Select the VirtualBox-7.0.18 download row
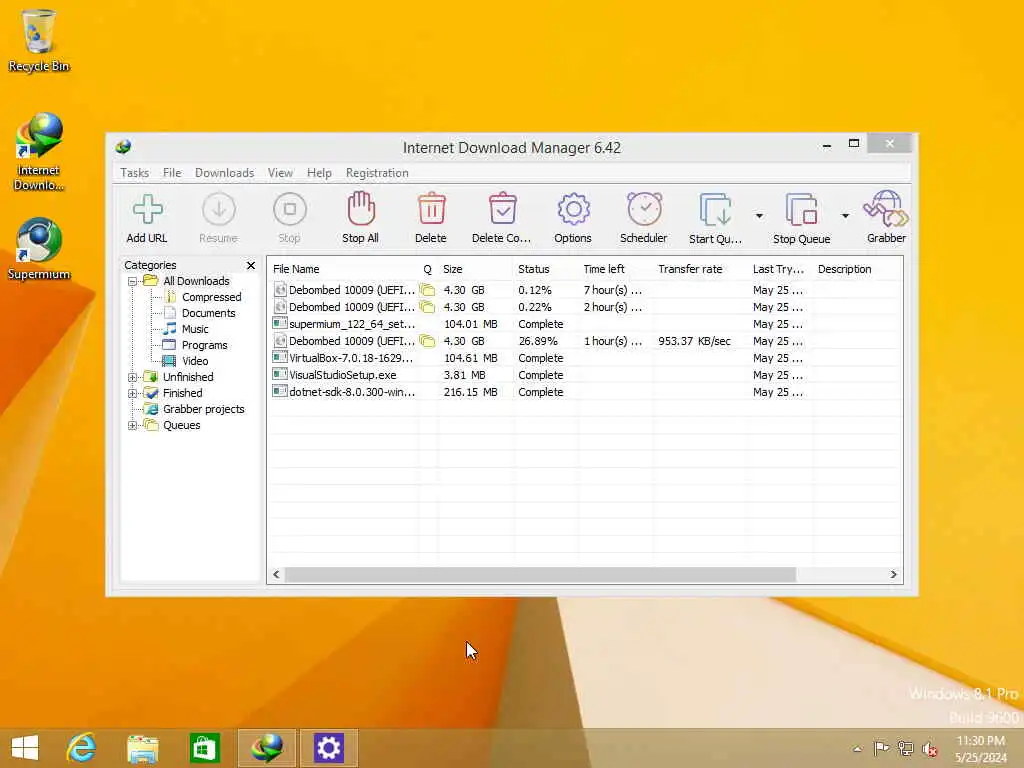This screenshot has height=768, width=1024. (584, 358)
